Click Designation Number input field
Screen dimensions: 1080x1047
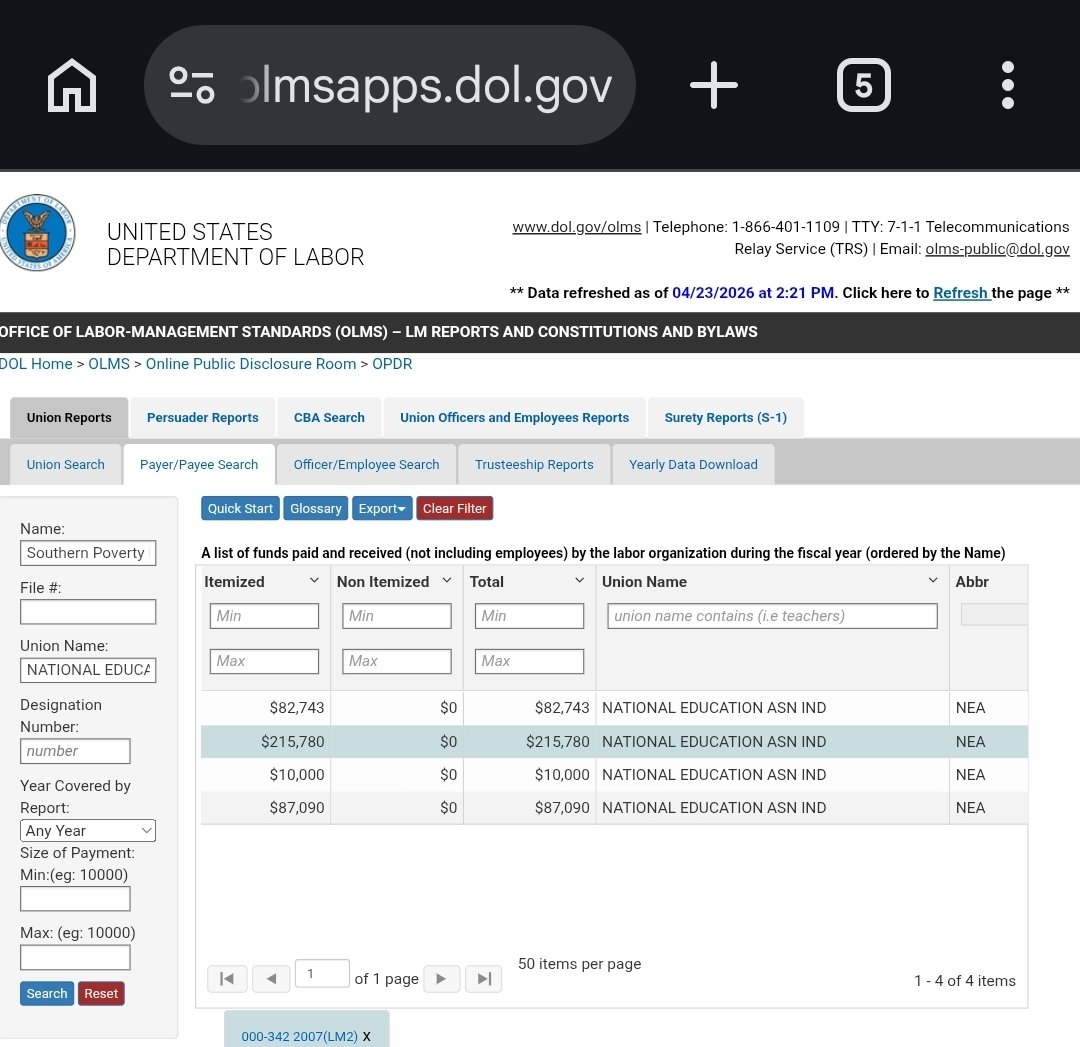click(x=75, y=751)
